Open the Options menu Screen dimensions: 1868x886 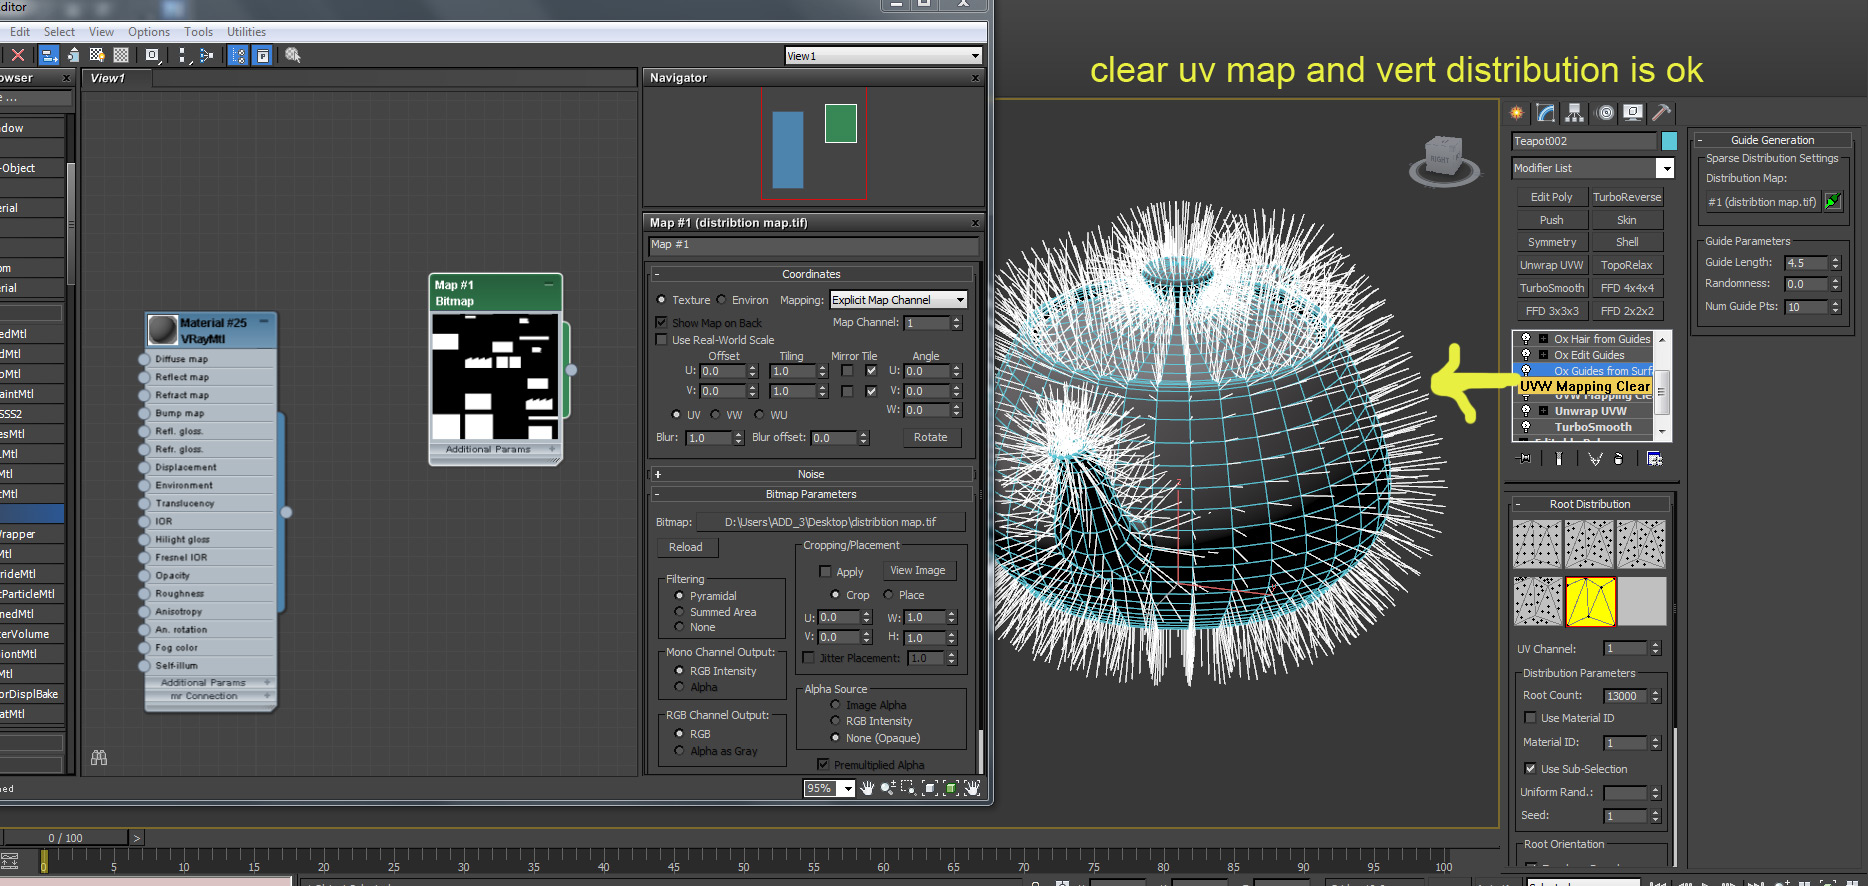click(149, 32)
